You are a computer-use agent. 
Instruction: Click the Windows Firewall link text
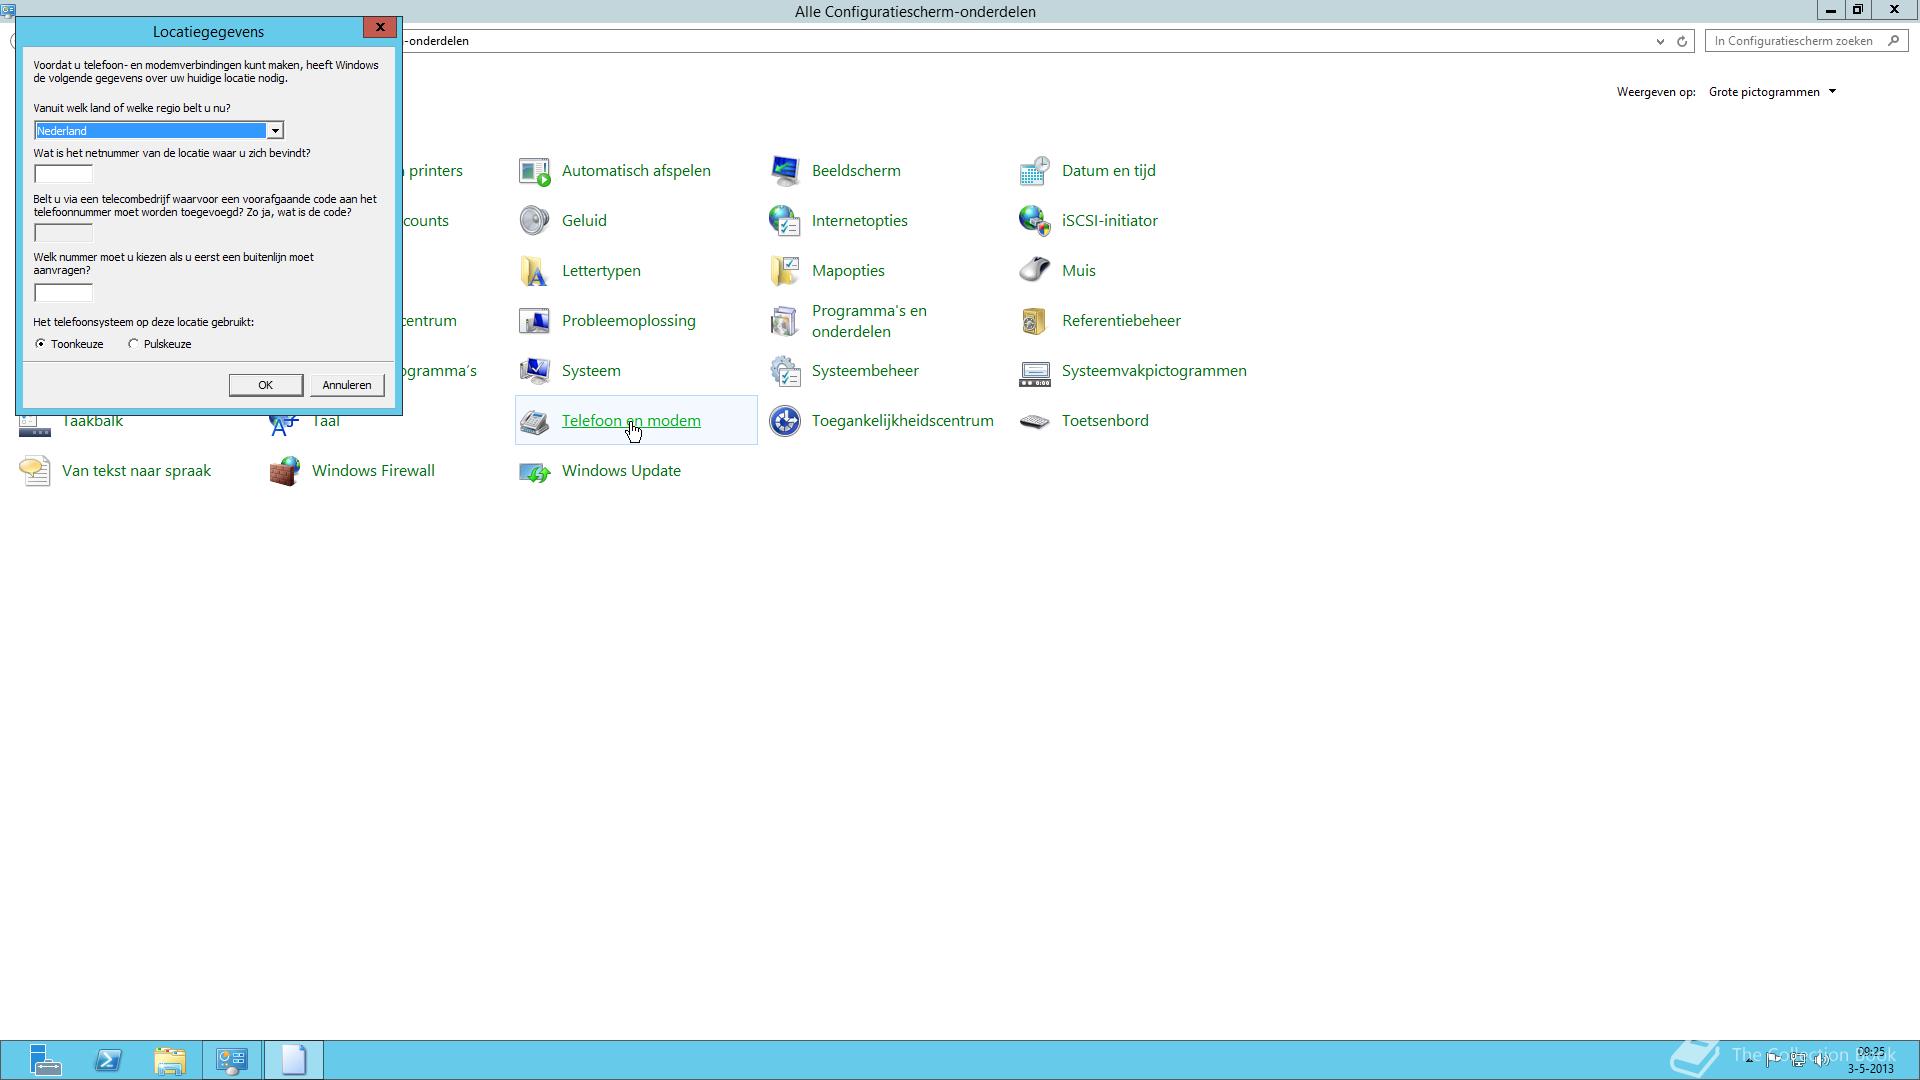click(x=373, y=471)
